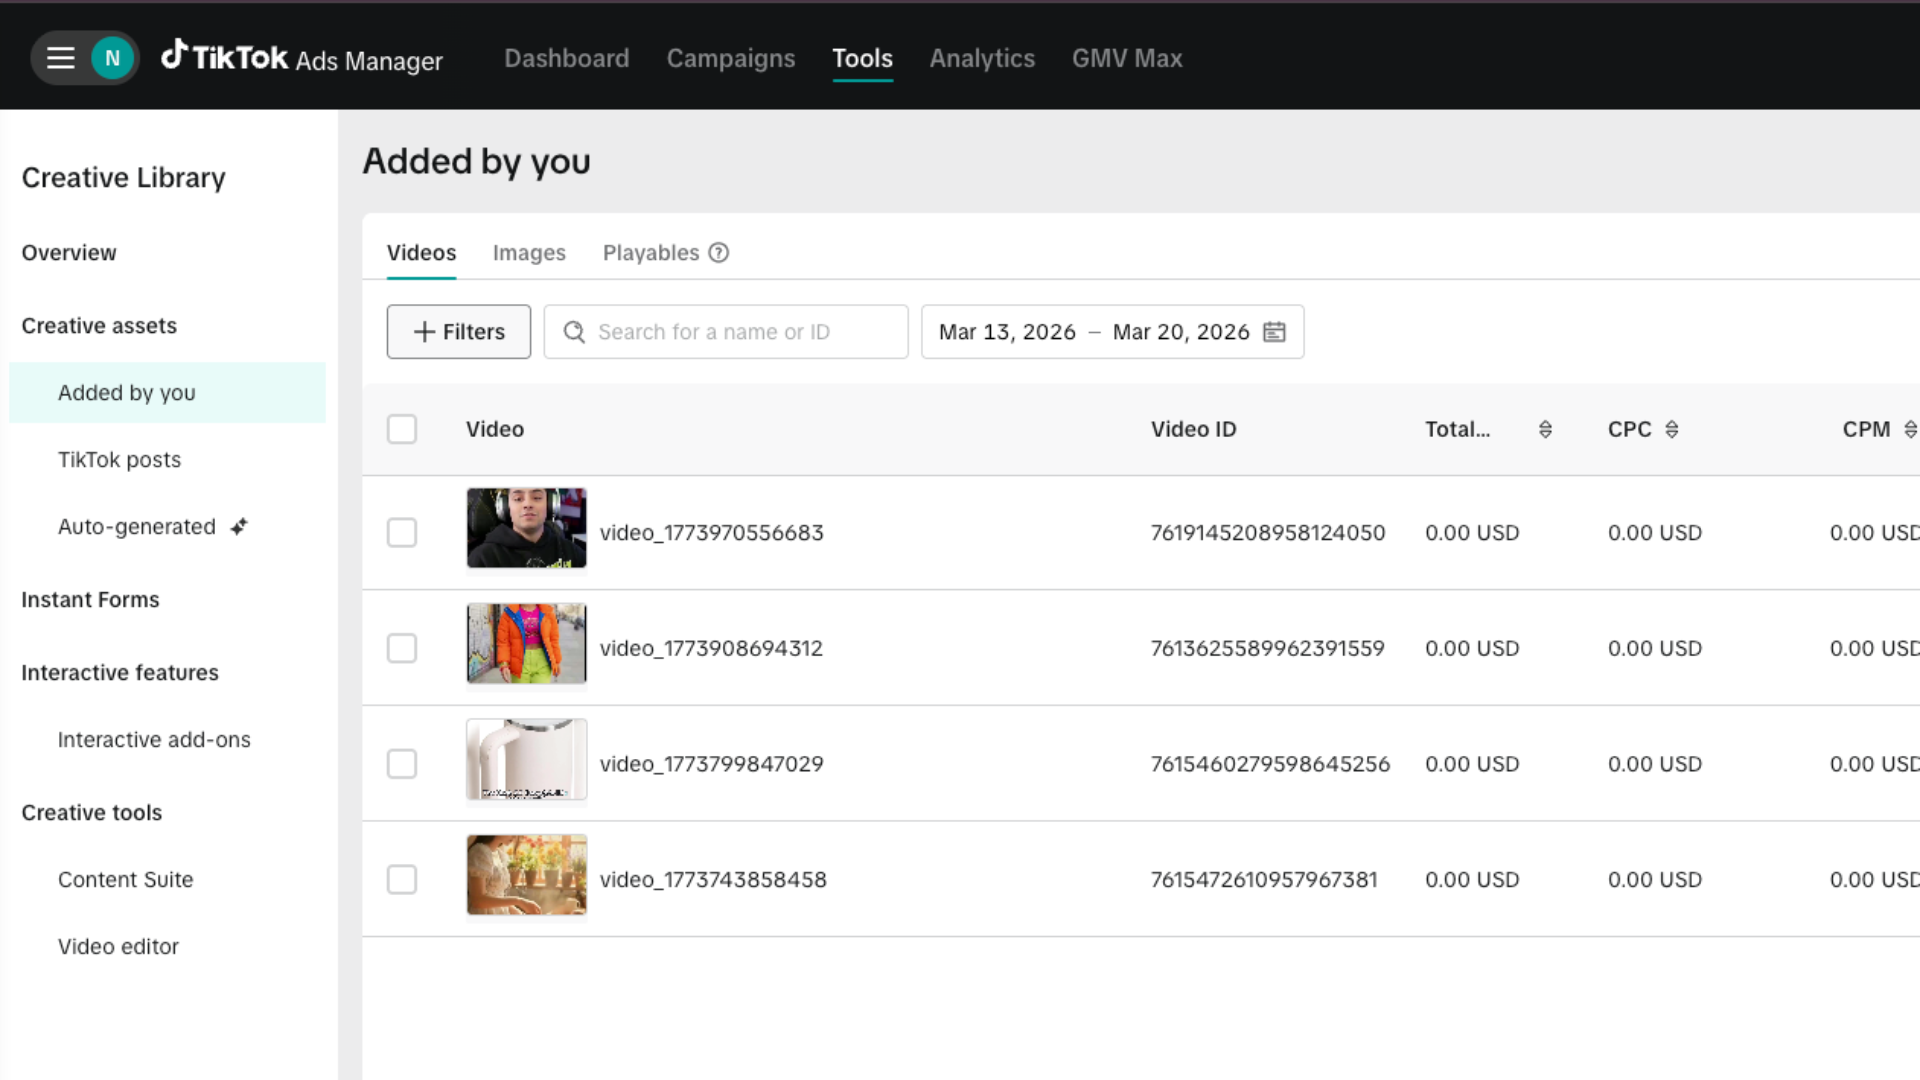Sort by the CPM column arrows
Viewport: 1920px width, 1080px height.
pyautogui.click(x=1909, y=429)
